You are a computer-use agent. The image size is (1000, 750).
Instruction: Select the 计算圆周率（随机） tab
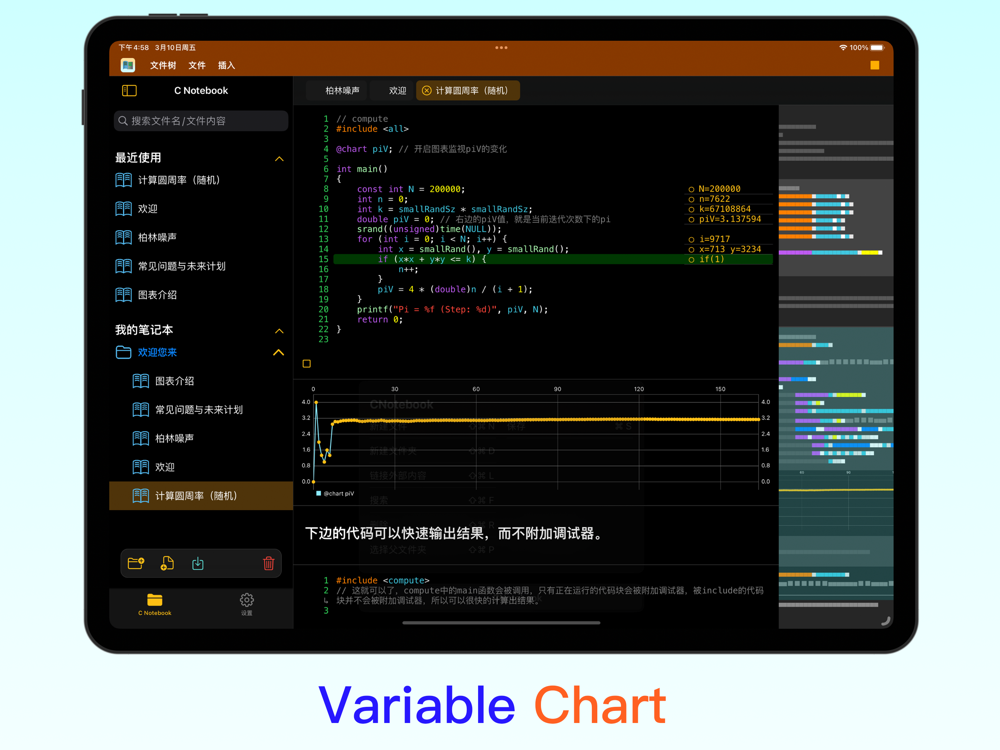468,91
